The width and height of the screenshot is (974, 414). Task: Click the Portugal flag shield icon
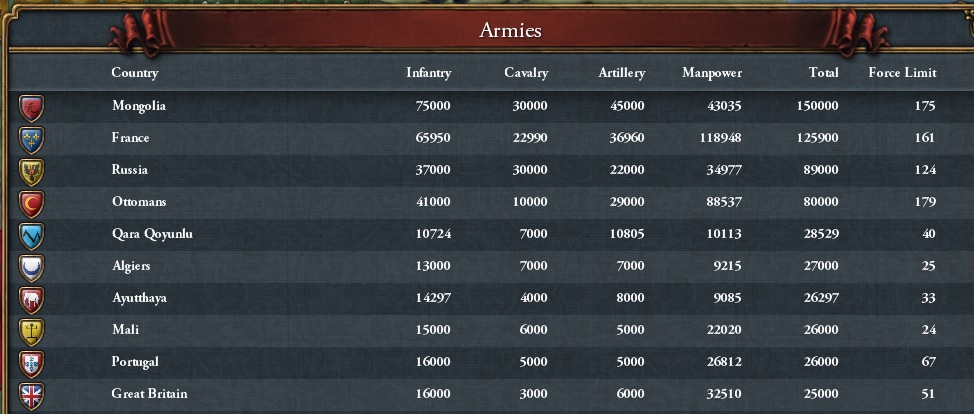click(x=31, y=363)
